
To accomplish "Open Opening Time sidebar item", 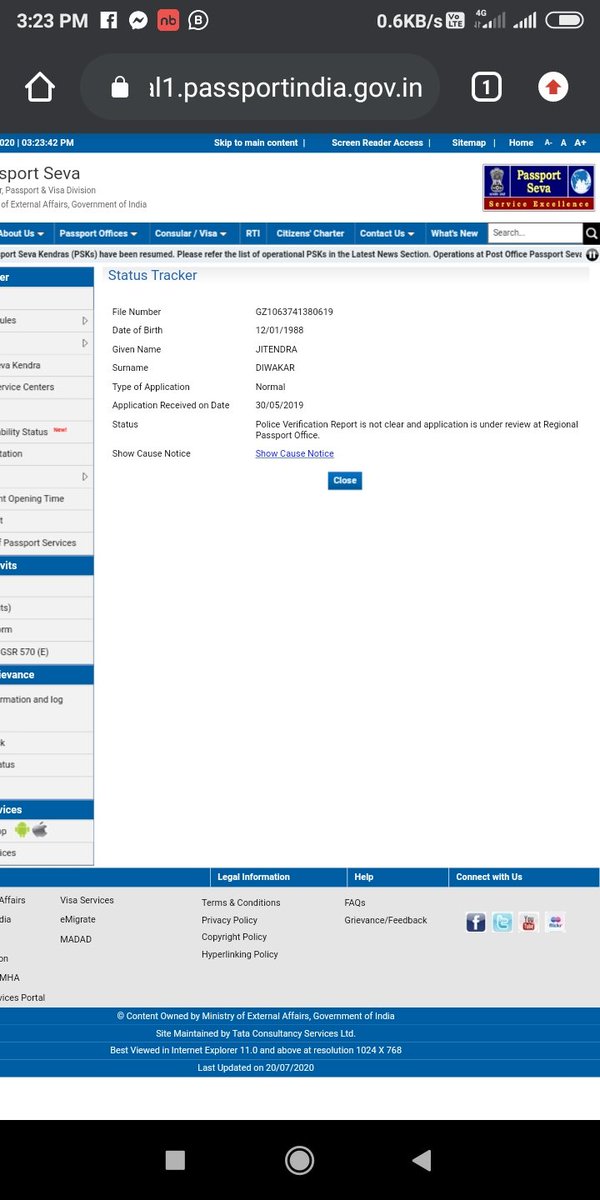I will [x=32, y=498].
